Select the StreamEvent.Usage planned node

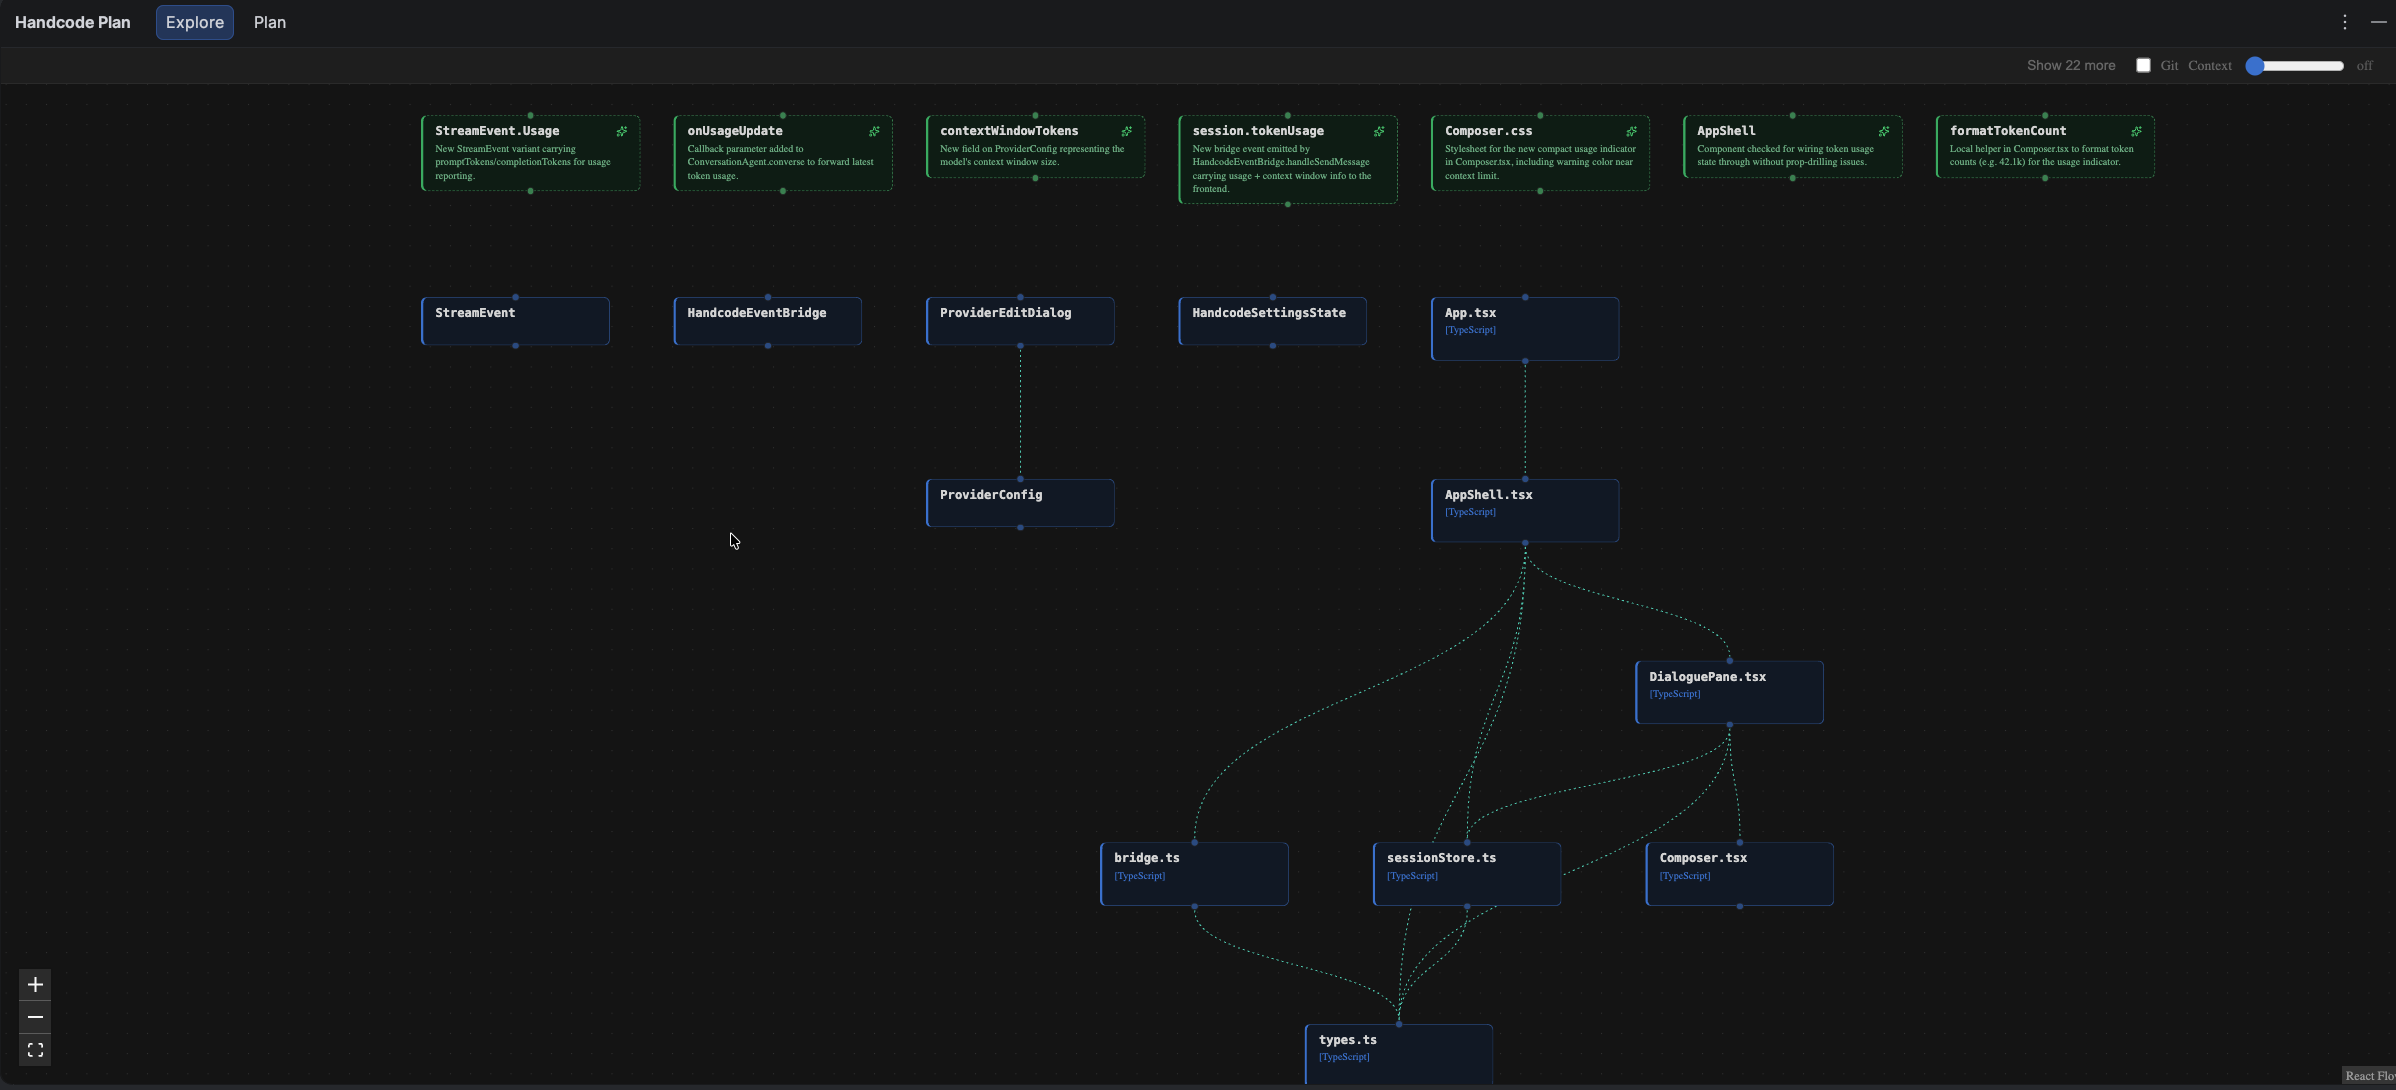tap(530, 153)
